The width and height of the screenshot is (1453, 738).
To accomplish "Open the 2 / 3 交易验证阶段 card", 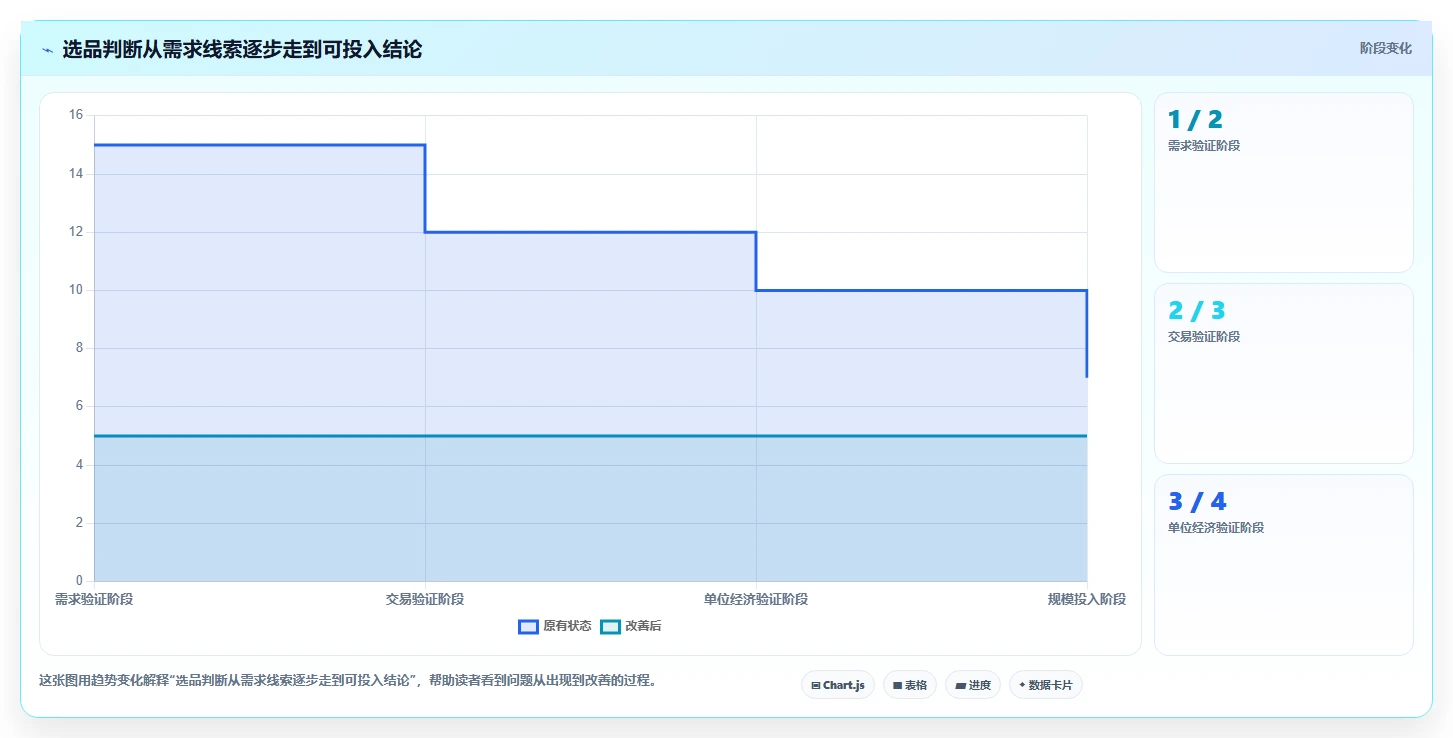I will point(1284,373).
